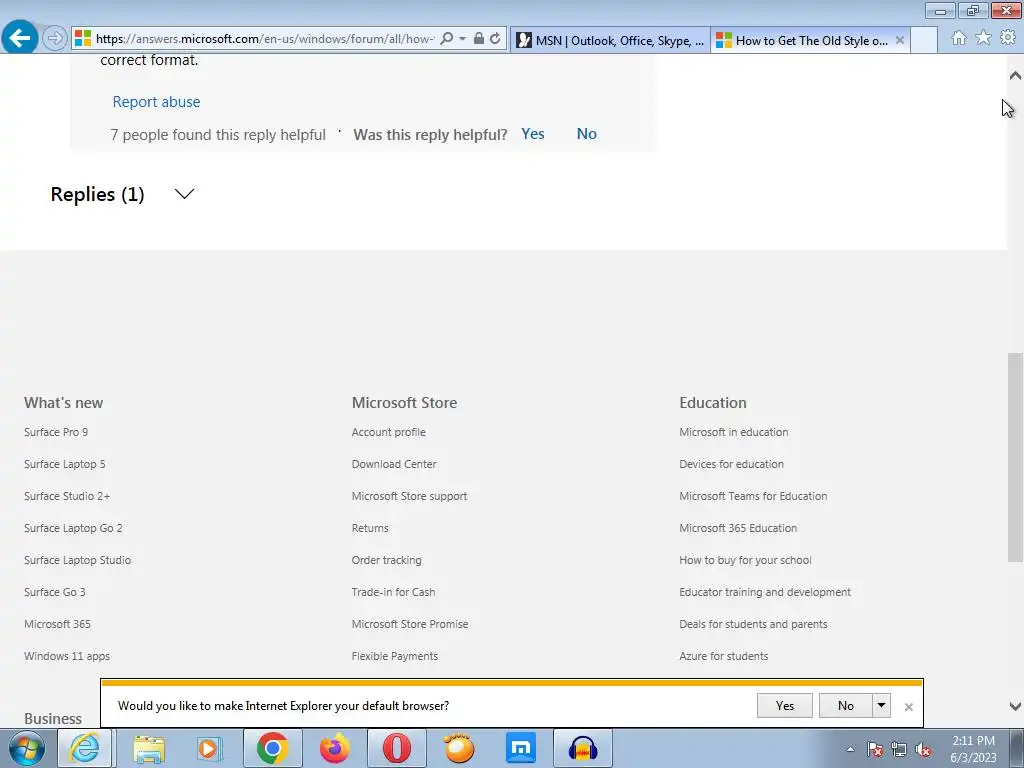Open Returns link
The height and width of the screenshot is (768, 1024).
click(x=370, y=528)
